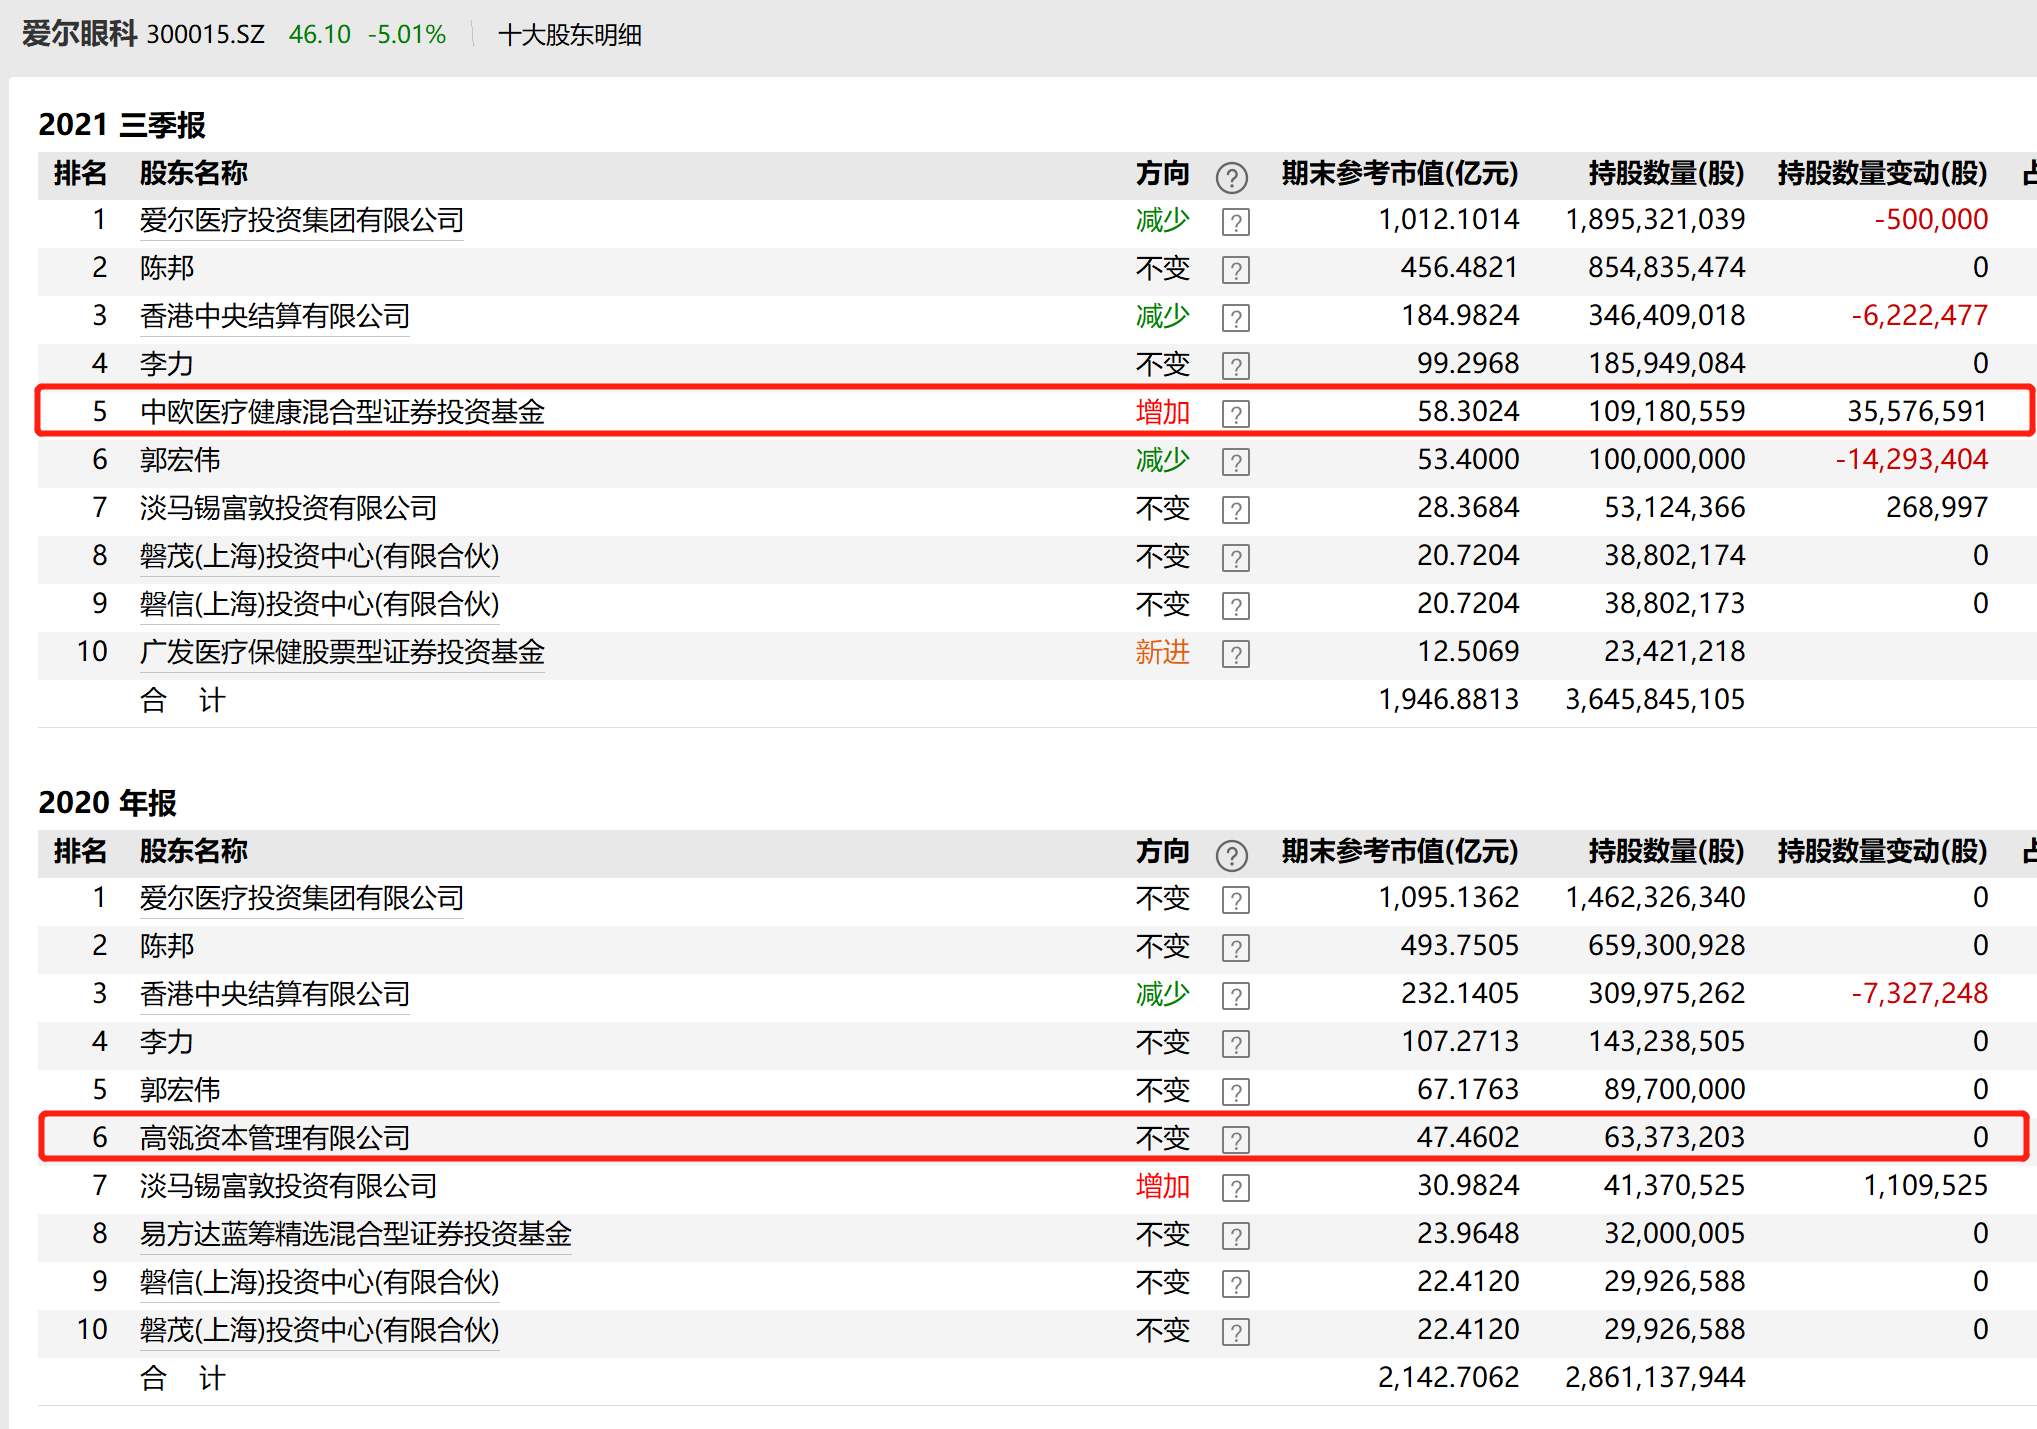Click question icon beside 中欧医疗健康混合型 row
Image resolution: width=2037 pixels, height=1429 pixels.
click(x=1235, y=414)
